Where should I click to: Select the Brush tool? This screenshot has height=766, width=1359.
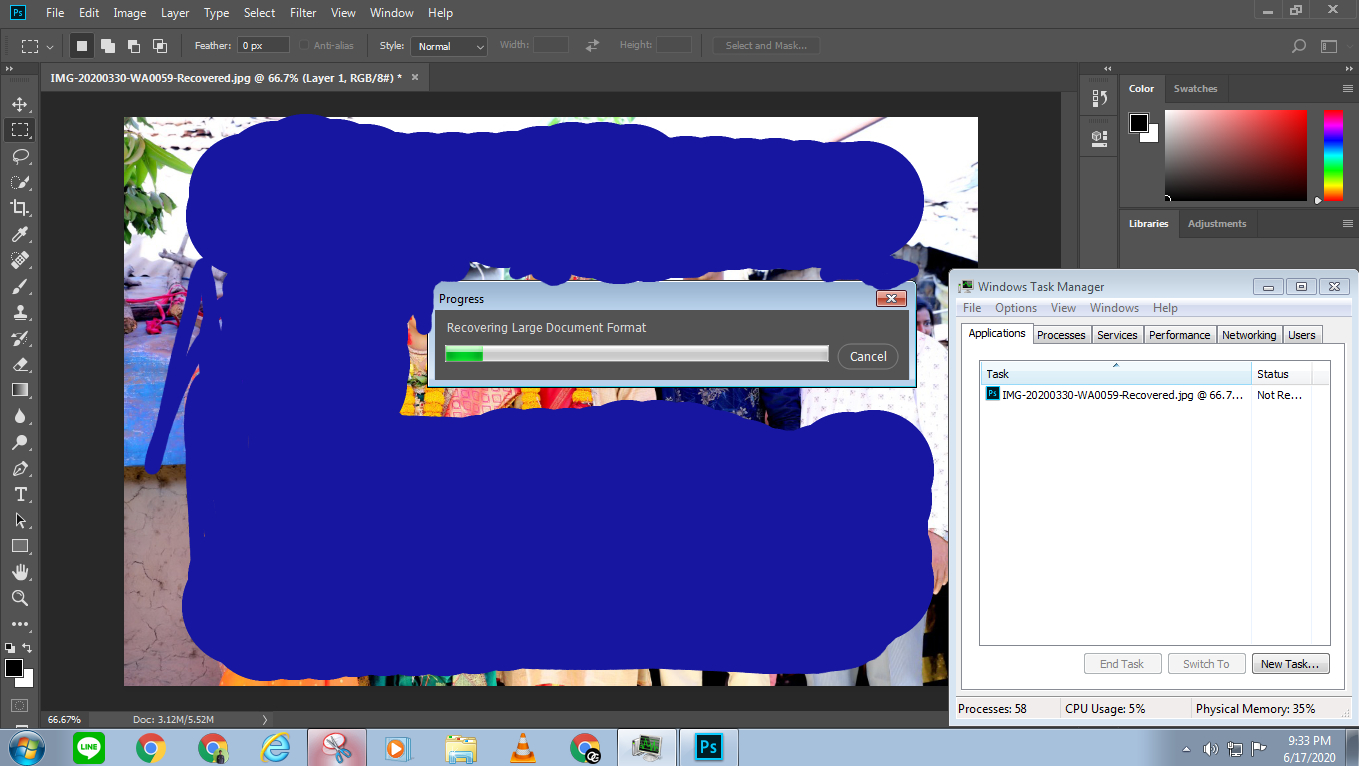[x=20, y=286]
